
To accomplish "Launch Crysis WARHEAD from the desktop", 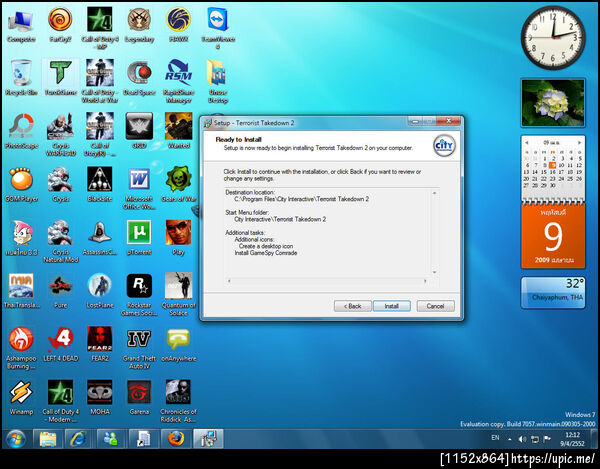I will click(60, 135).
